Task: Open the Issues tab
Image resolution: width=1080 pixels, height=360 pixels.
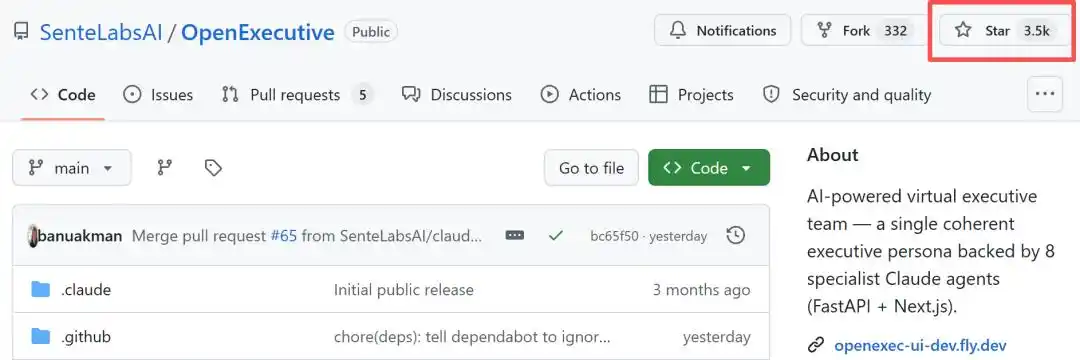Action: (x=158, y=94)
